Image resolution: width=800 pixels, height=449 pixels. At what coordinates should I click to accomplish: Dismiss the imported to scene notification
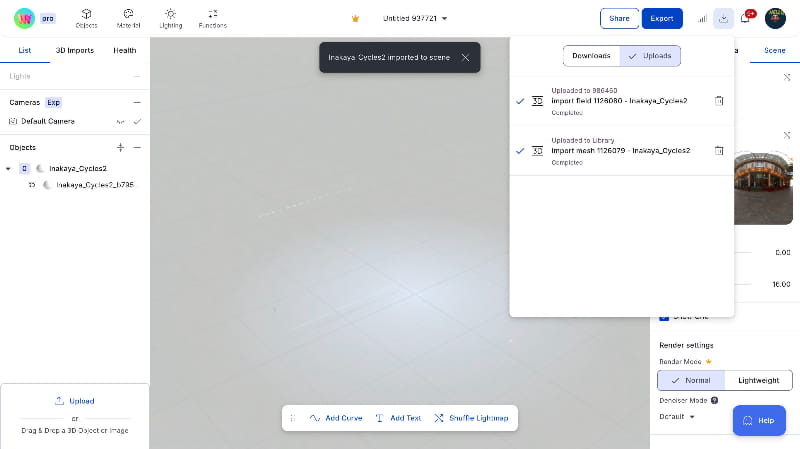[x=465, y=58]
